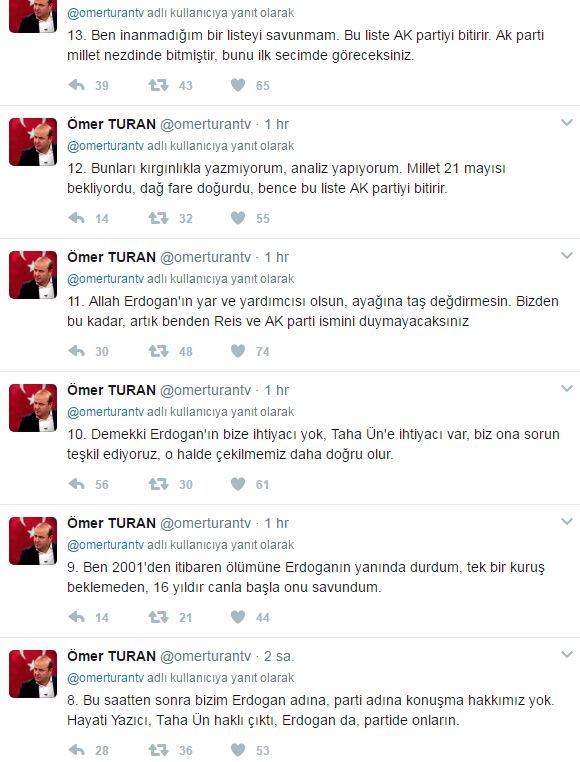Open the chevron menu on tweet 11

pos(567,256)
